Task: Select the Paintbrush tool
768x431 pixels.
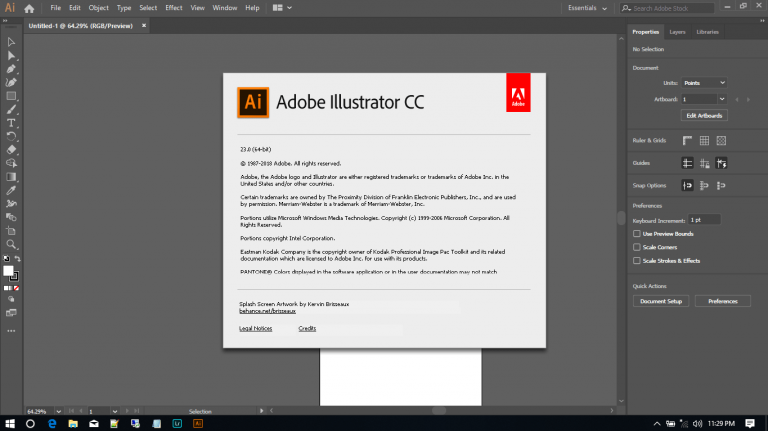Action: pos(11,109)
